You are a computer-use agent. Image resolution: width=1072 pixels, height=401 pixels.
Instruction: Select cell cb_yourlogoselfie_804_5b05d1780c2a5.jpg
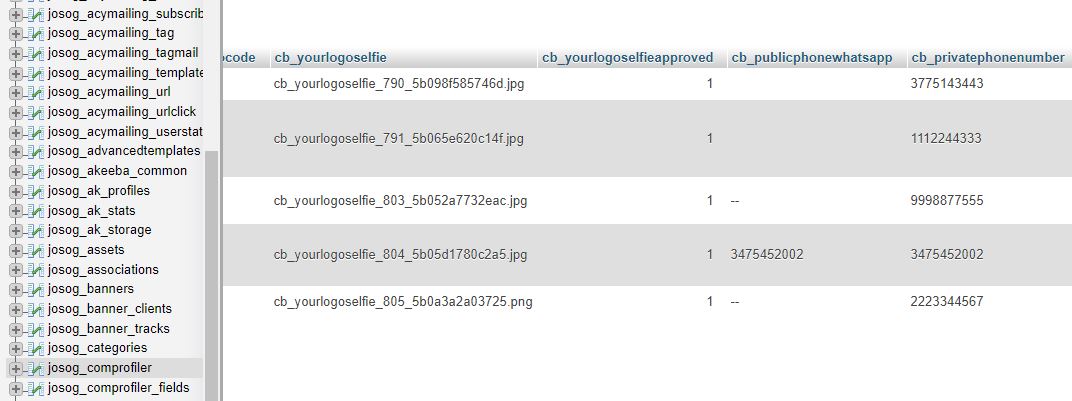click(x=401, y=255)
